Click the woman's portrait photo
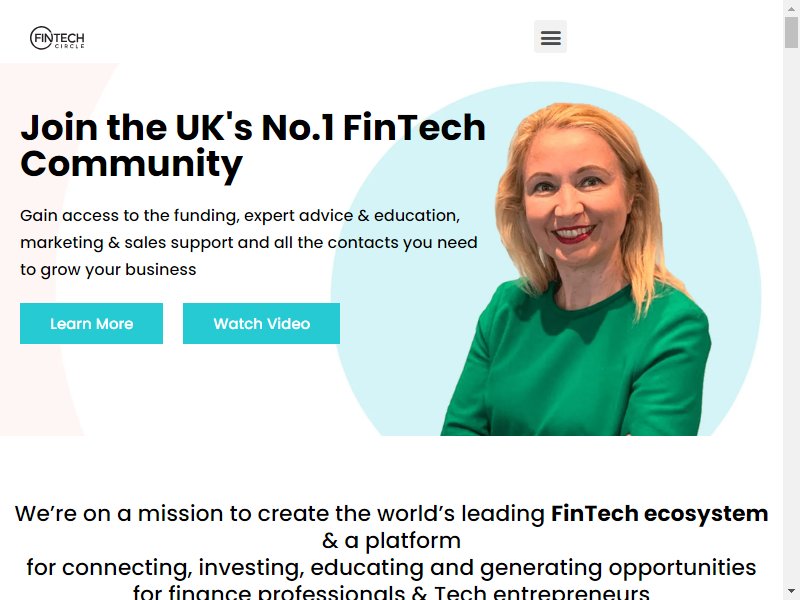This screenshot has width=800, height=600. click(576, 269)
